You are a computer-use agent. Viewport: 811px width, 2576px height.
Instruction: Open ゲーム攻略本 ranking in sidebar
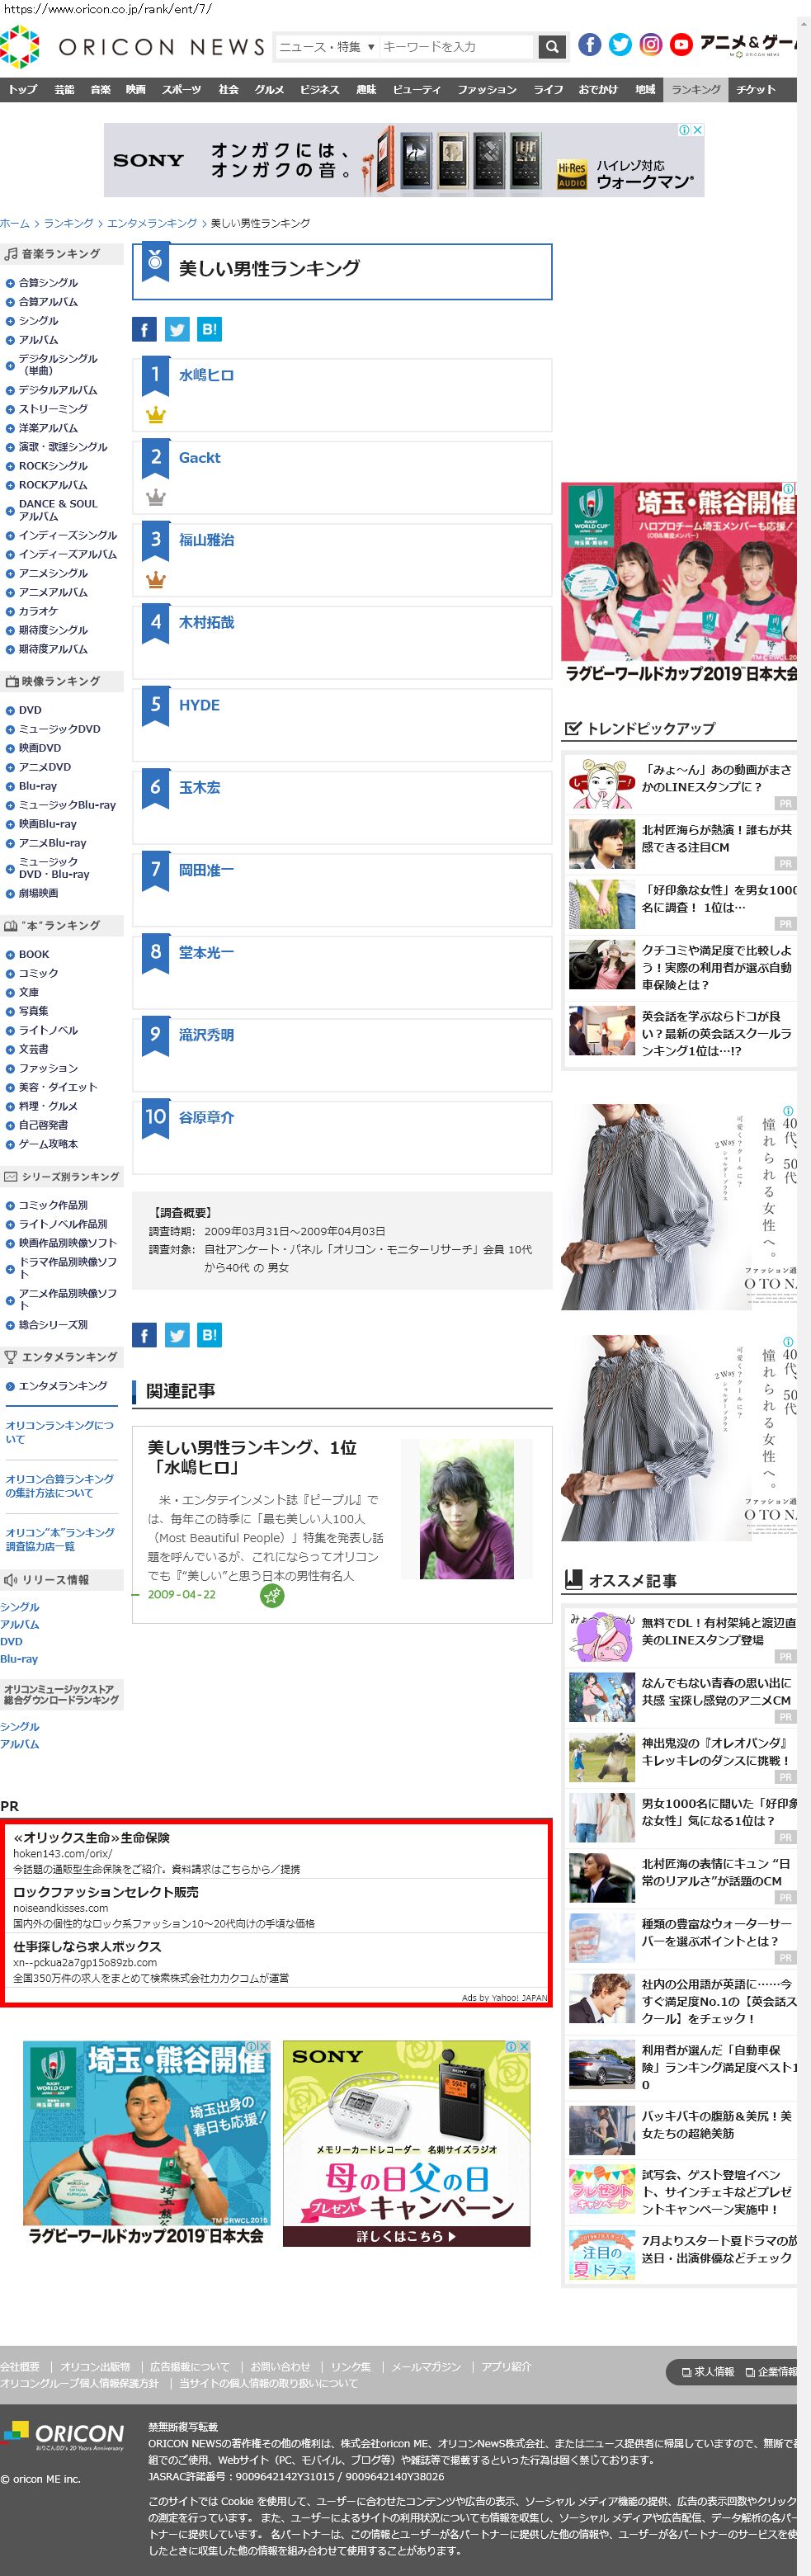click(48, 1144)
